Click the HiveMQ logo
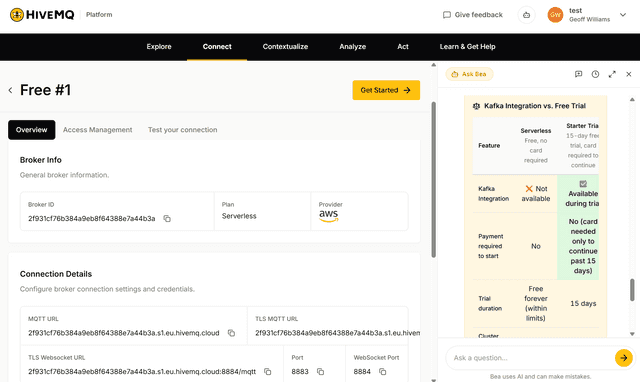The width and height of the screenshot is (640, 382). tap(42, 15)
